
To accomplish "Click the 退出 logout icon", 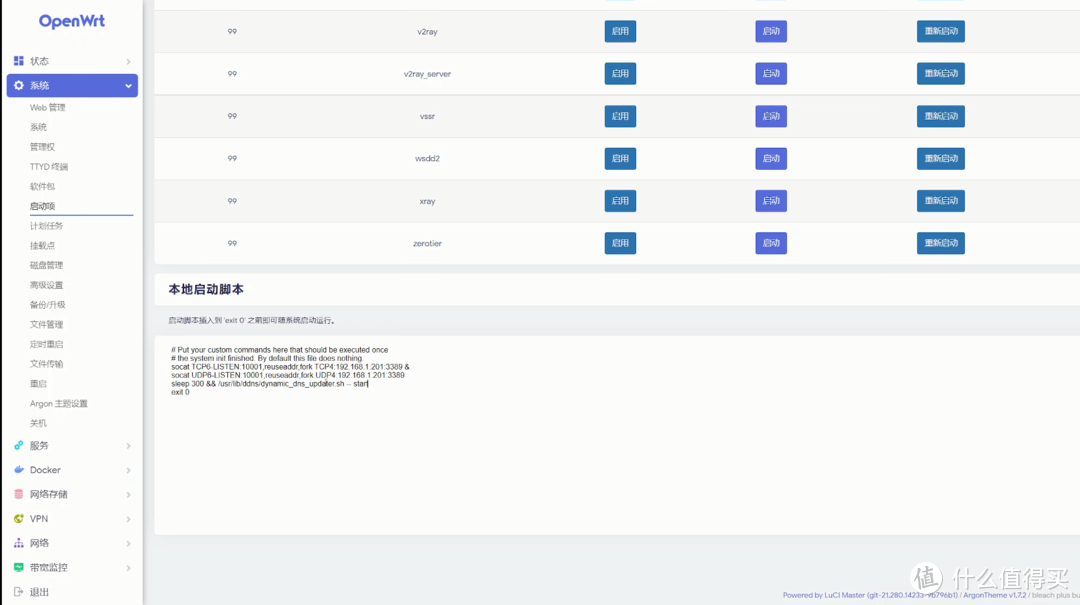I will click(x=19, y=592).
